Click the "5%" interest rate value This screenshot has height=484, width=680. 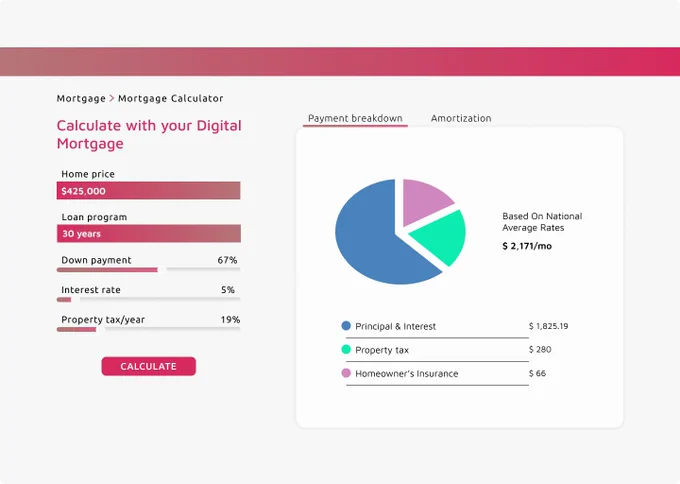click(x=228, y=290)
